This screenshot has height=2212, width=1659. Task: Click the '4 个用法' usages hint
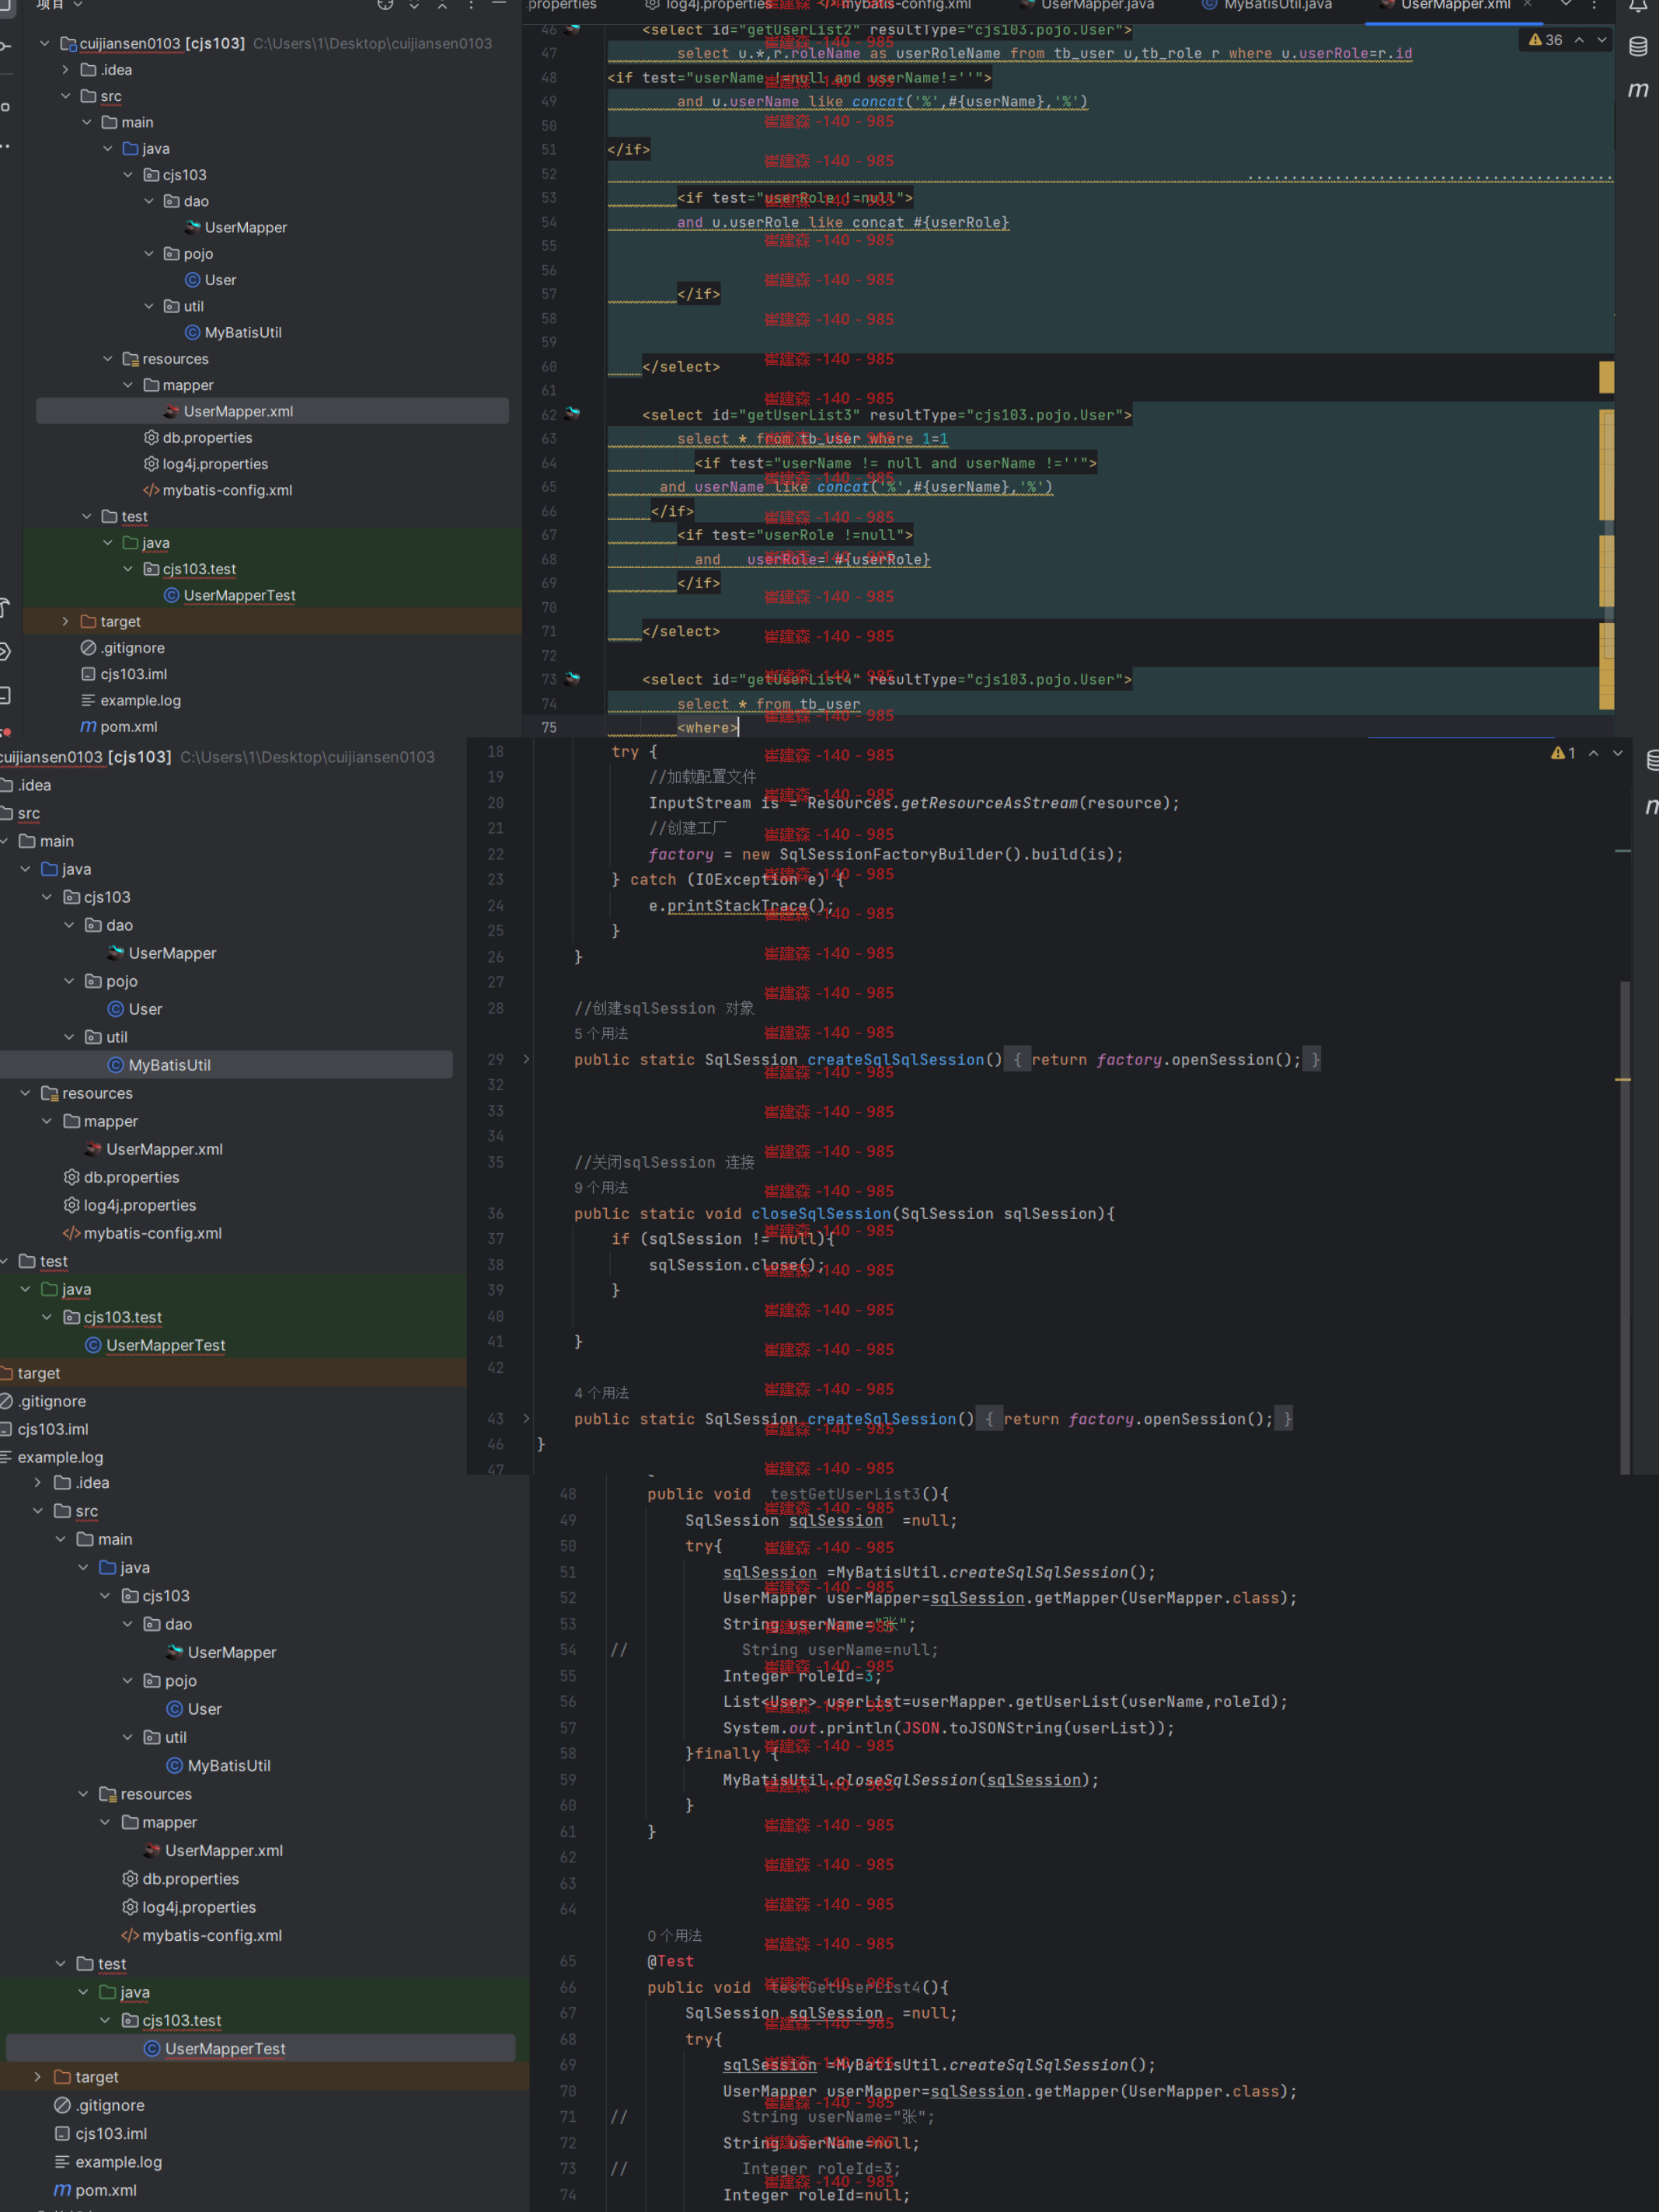coord(601,1393)
